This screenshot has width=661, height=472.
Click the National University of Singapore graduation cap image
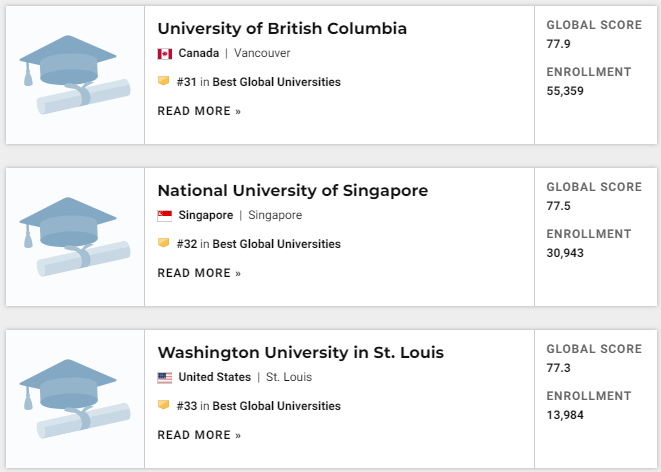(x=75, y=237)
